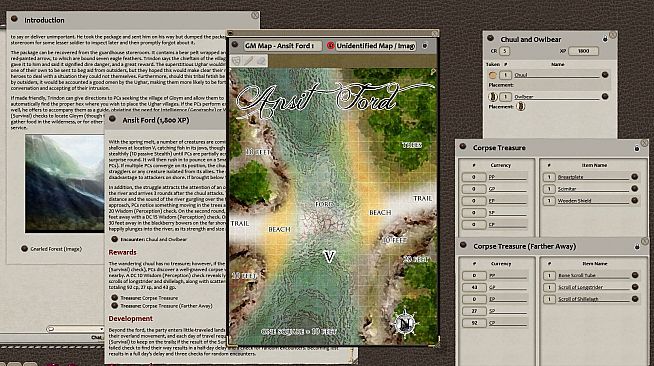Click the mountain forest image thumbnail

[x=64, y=183]
